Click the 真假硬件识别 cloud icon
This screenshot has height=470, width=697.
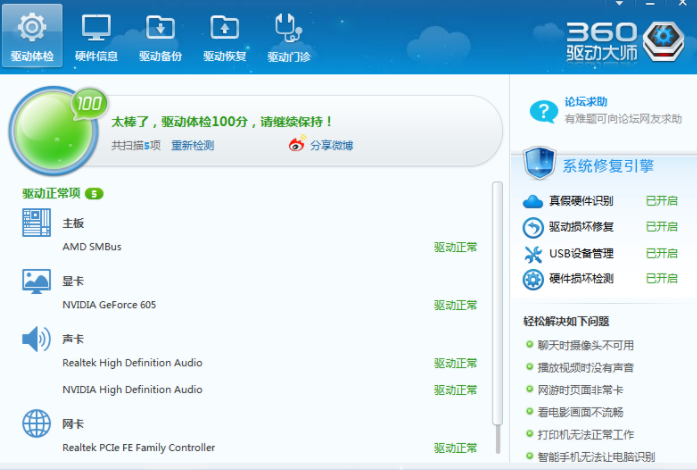[x=533, y=201]
